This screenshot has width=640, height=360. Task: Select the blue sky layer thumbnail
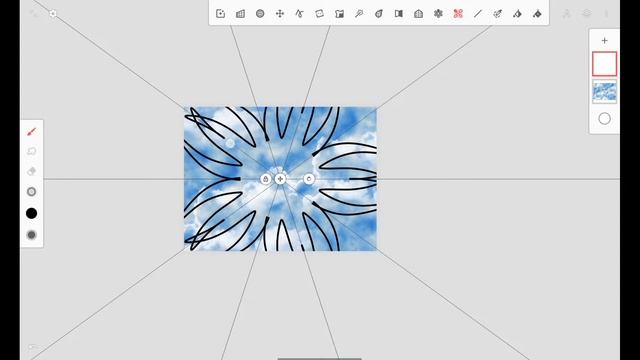coord(604,91)
